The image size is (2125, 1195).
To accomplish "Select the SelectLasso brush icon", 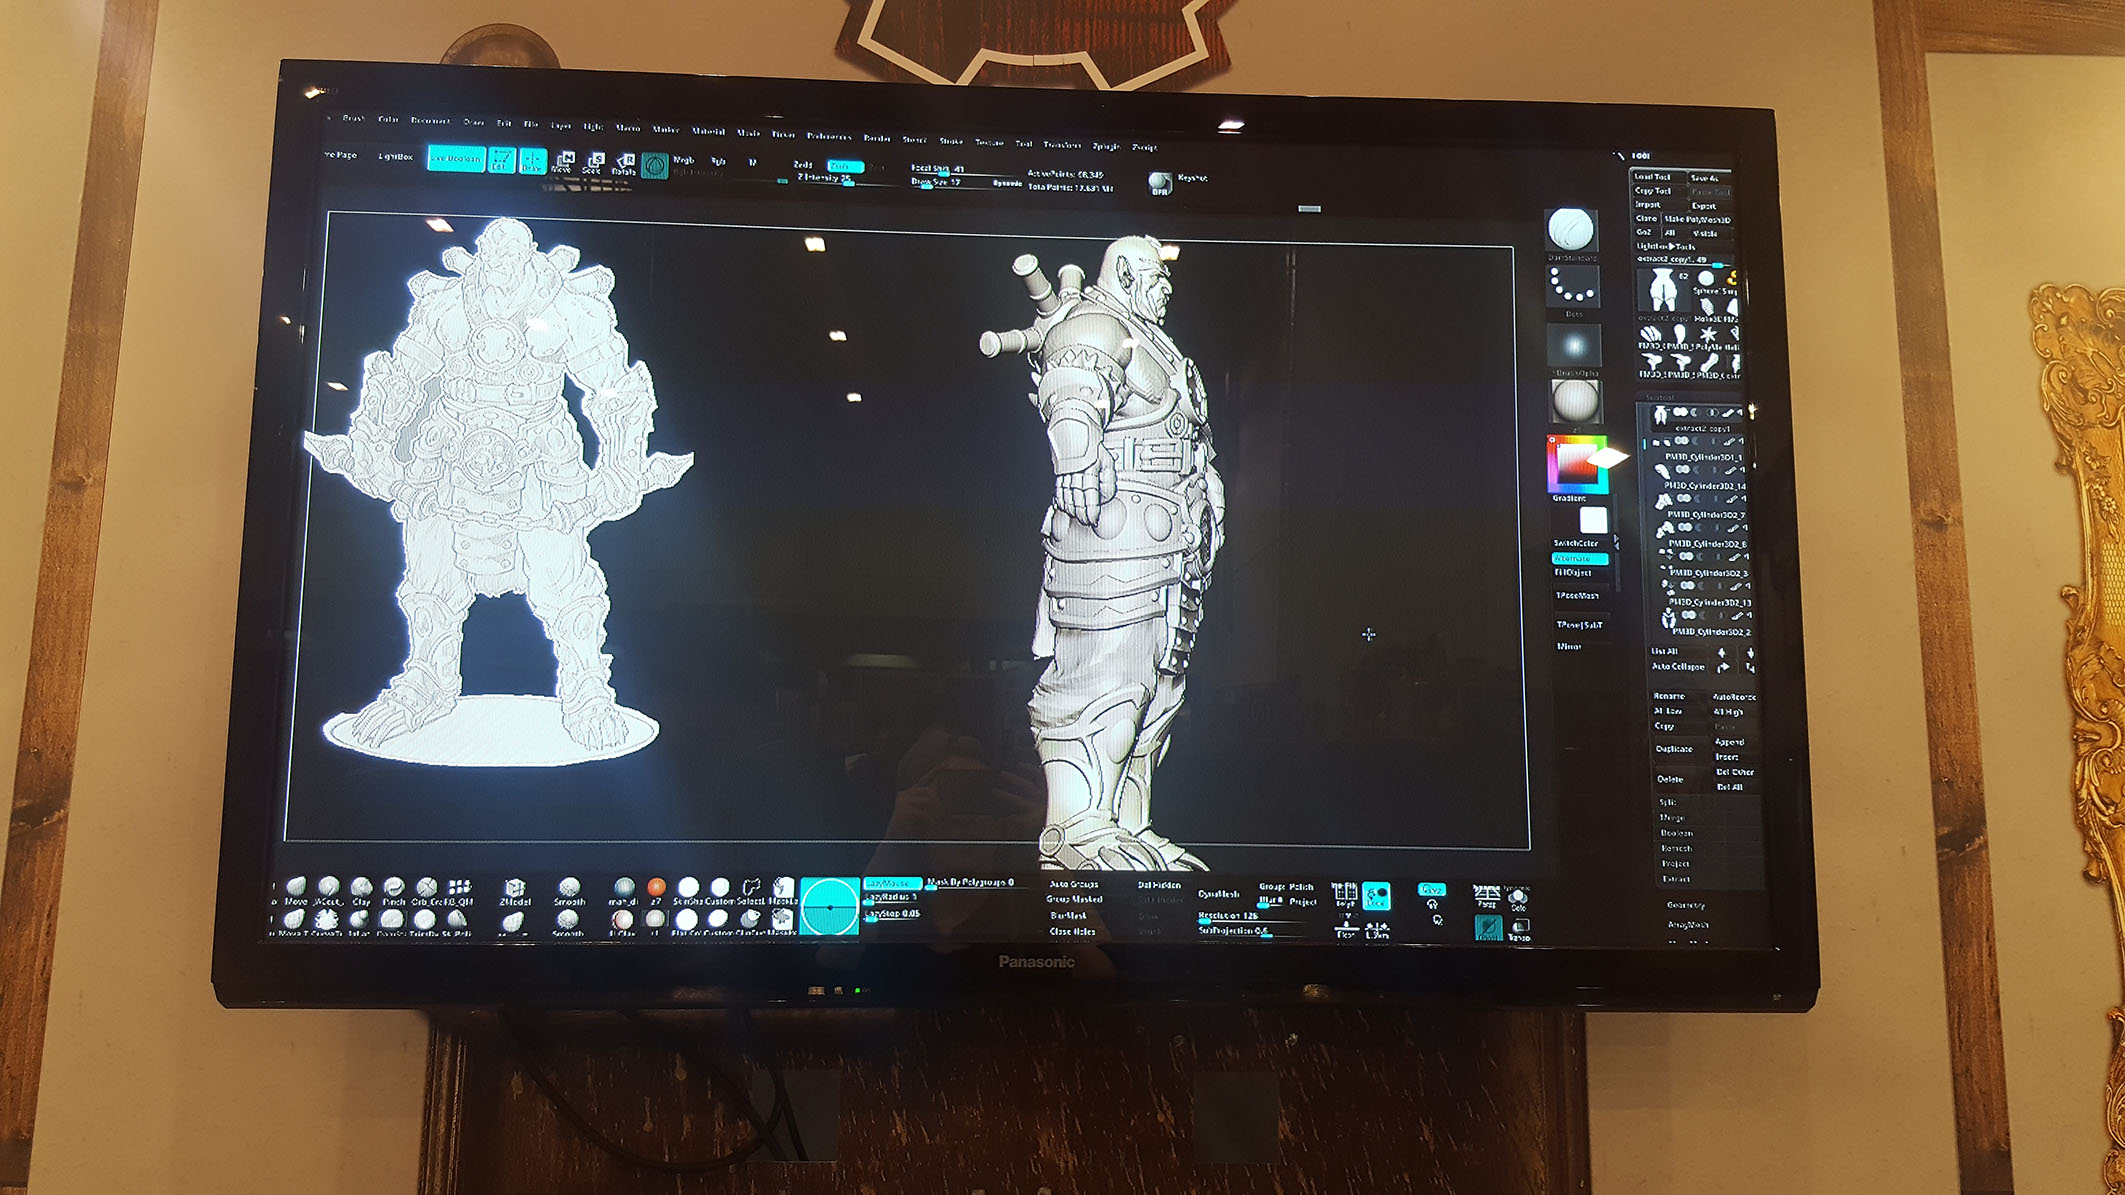I will (751, 891).
